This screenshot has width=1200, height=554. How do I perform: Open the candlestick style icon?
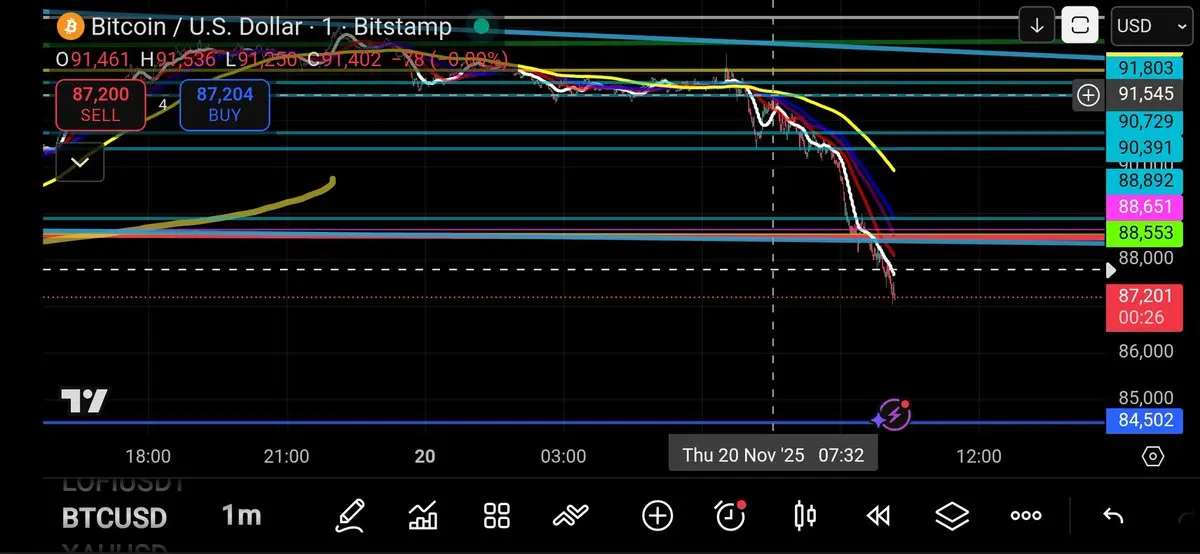[804, 516]
